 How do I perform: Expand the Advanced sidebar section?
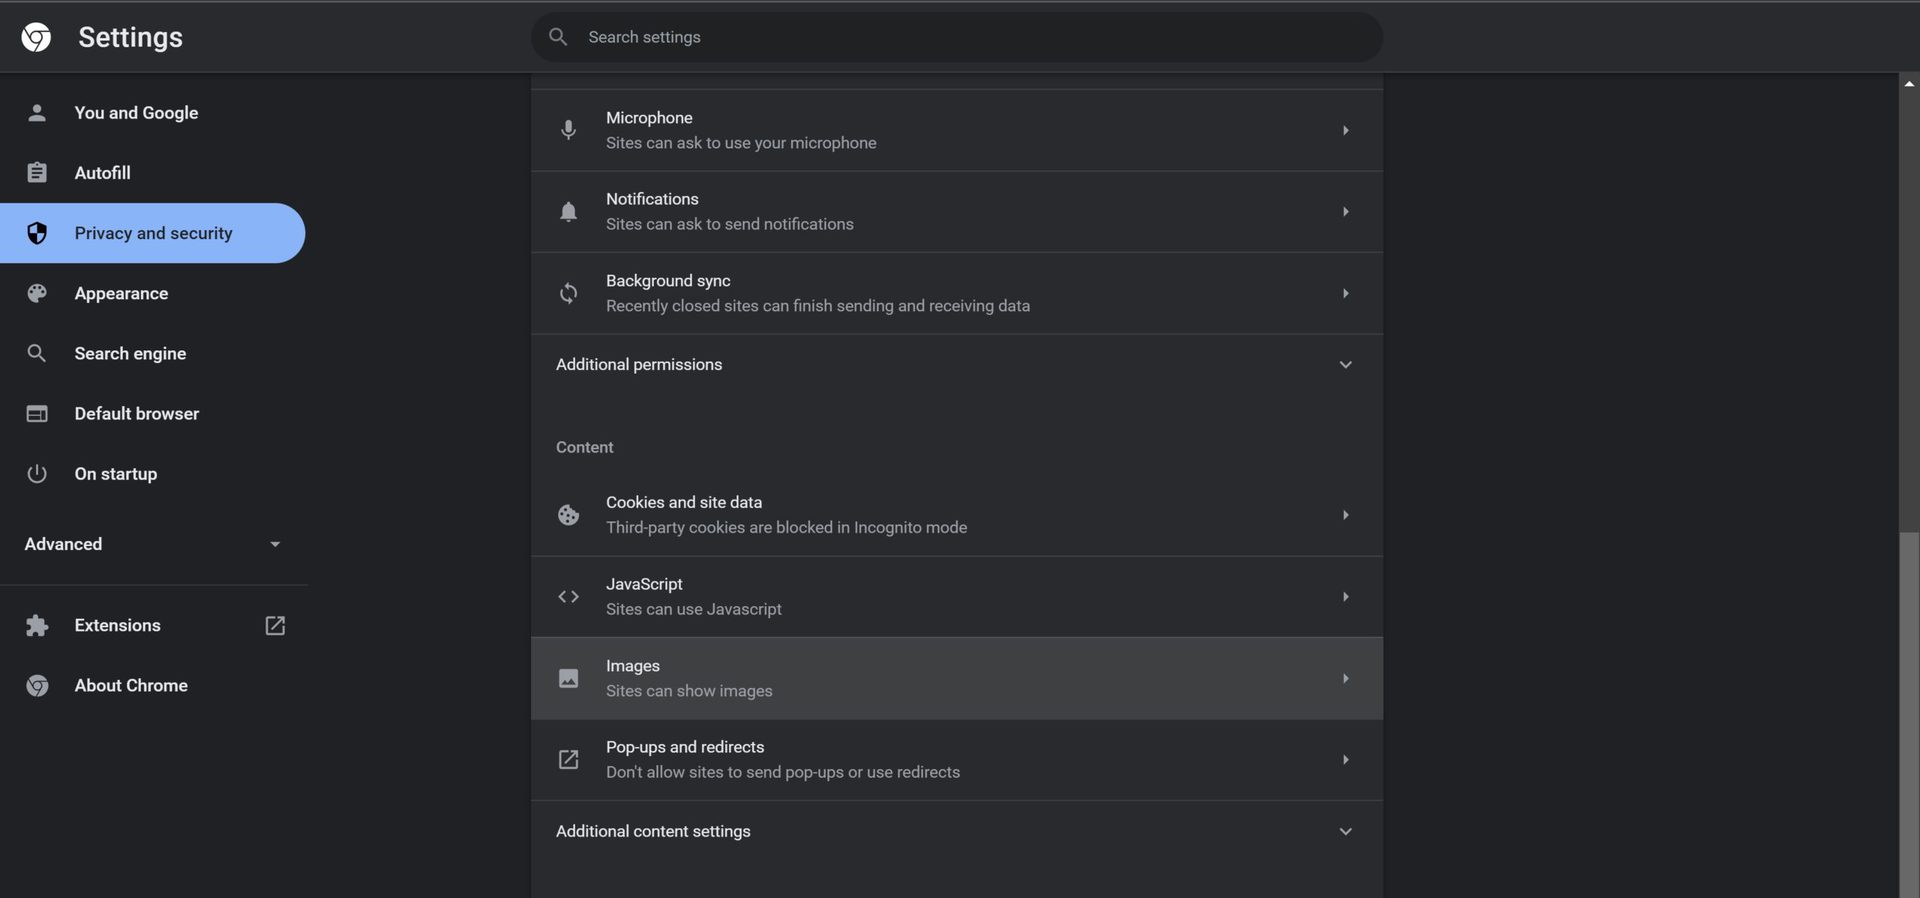coord(274,544)
